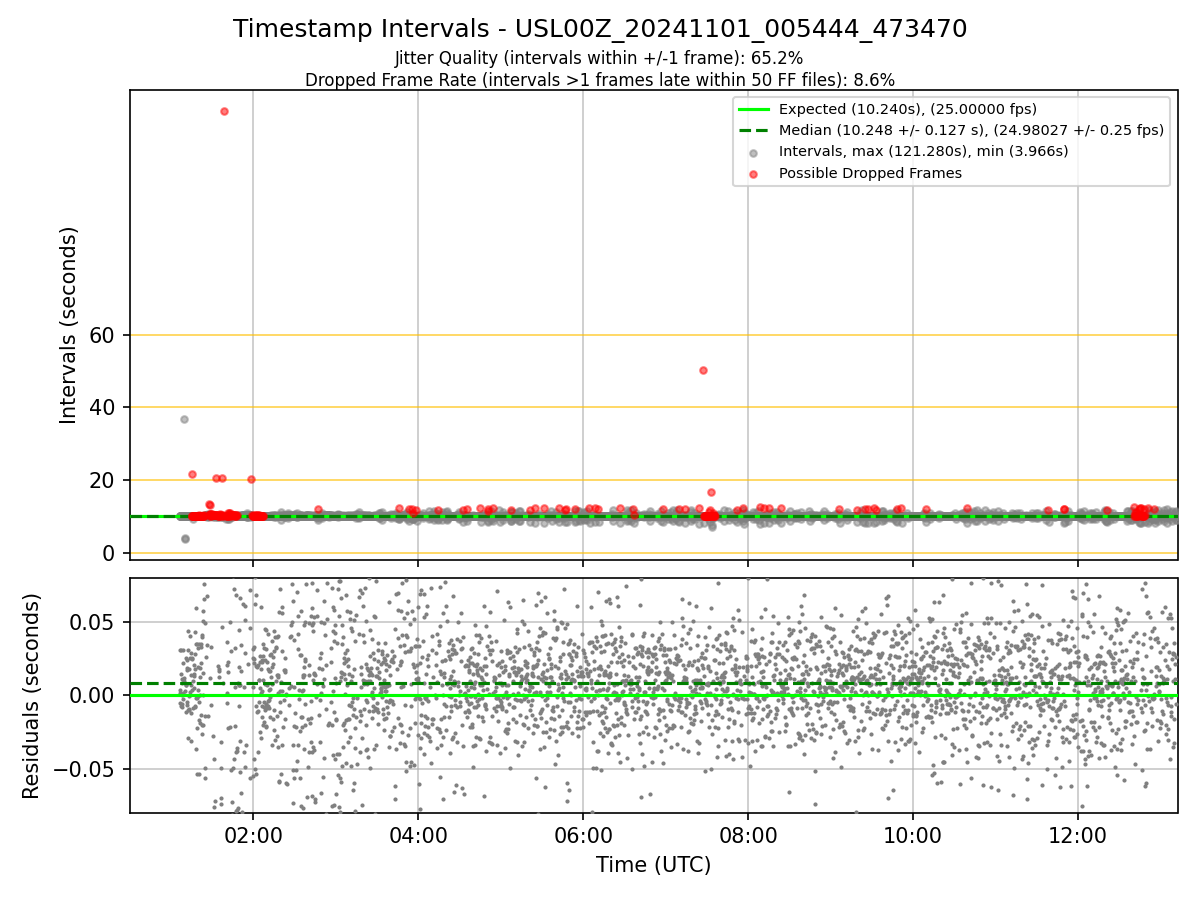Click the x-axis tick label 08:00
Image resolution: width=1200 pixels, height=900 pixels.
[x=748, y=834]
